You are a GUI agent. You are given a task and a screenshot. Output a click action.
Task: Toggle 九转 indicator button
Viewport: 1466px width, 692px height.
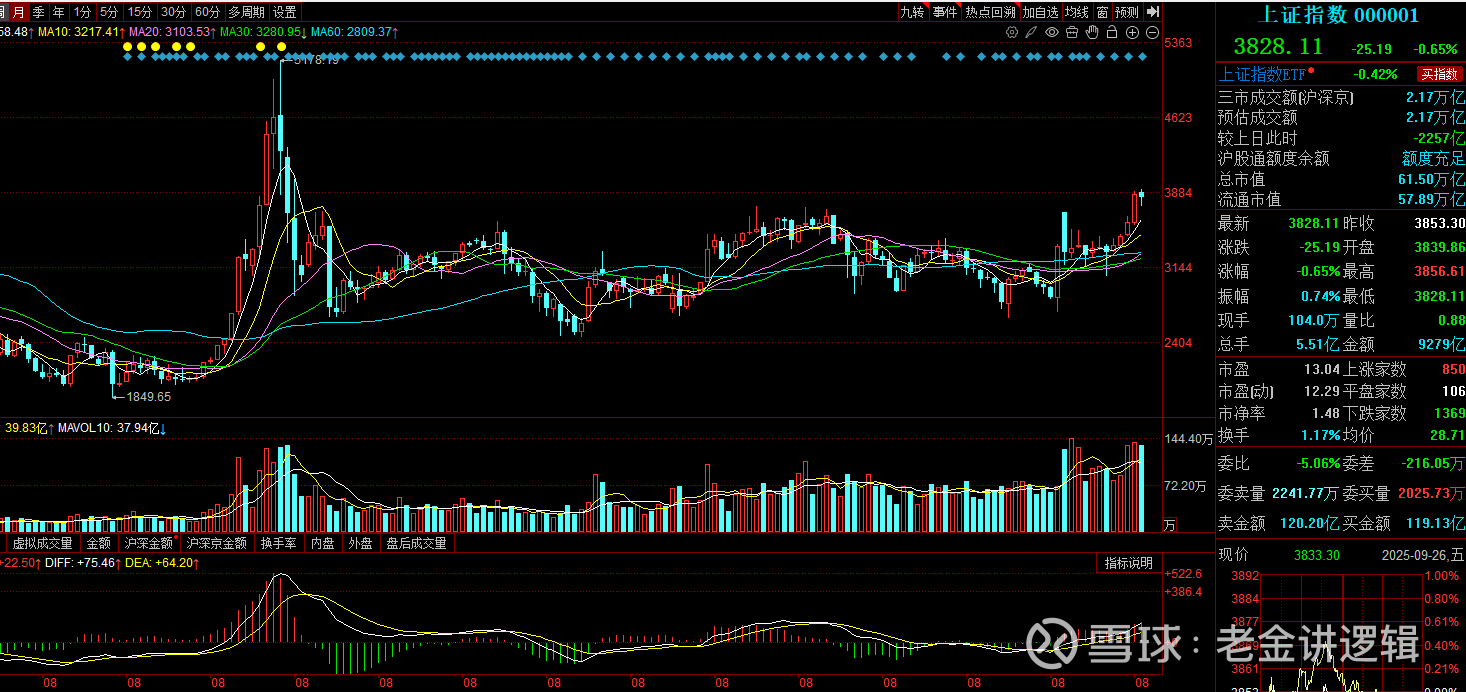tap(913, 12)
